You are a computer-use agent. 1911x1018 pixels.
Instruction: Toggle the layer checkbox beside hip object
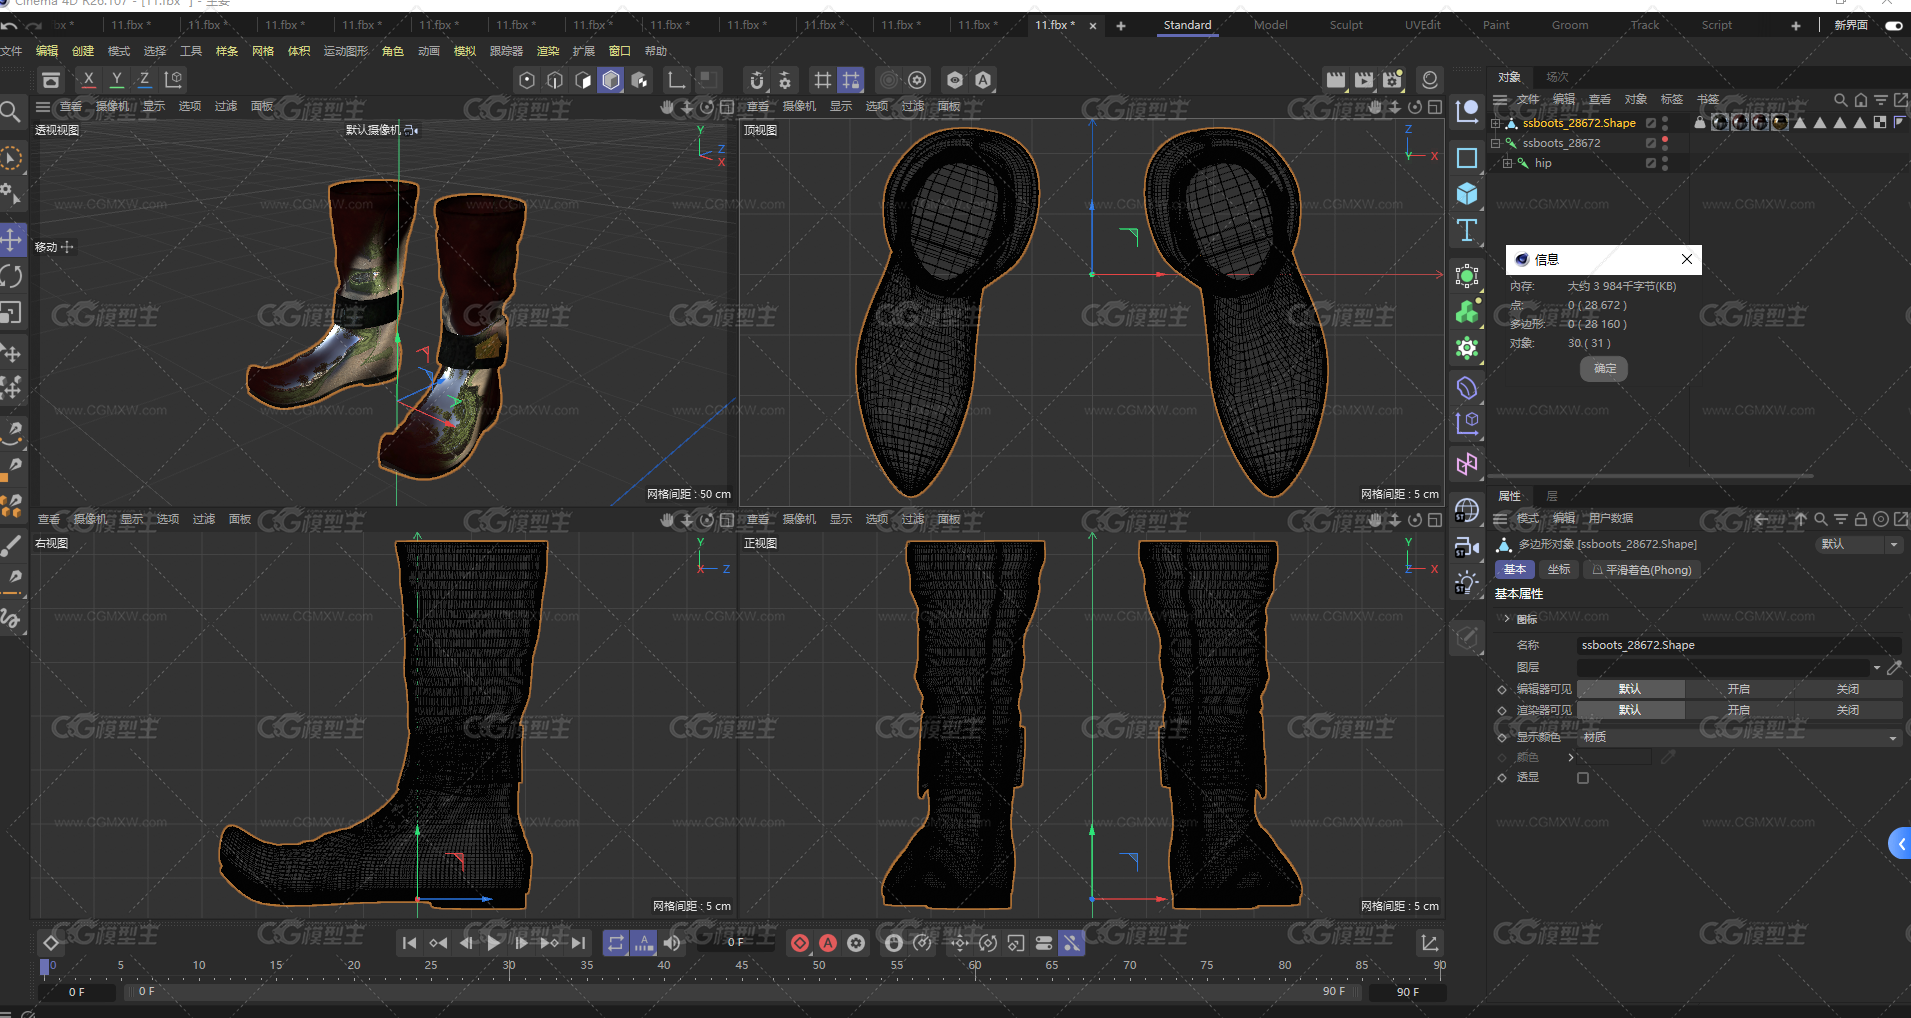[1651, 163]
